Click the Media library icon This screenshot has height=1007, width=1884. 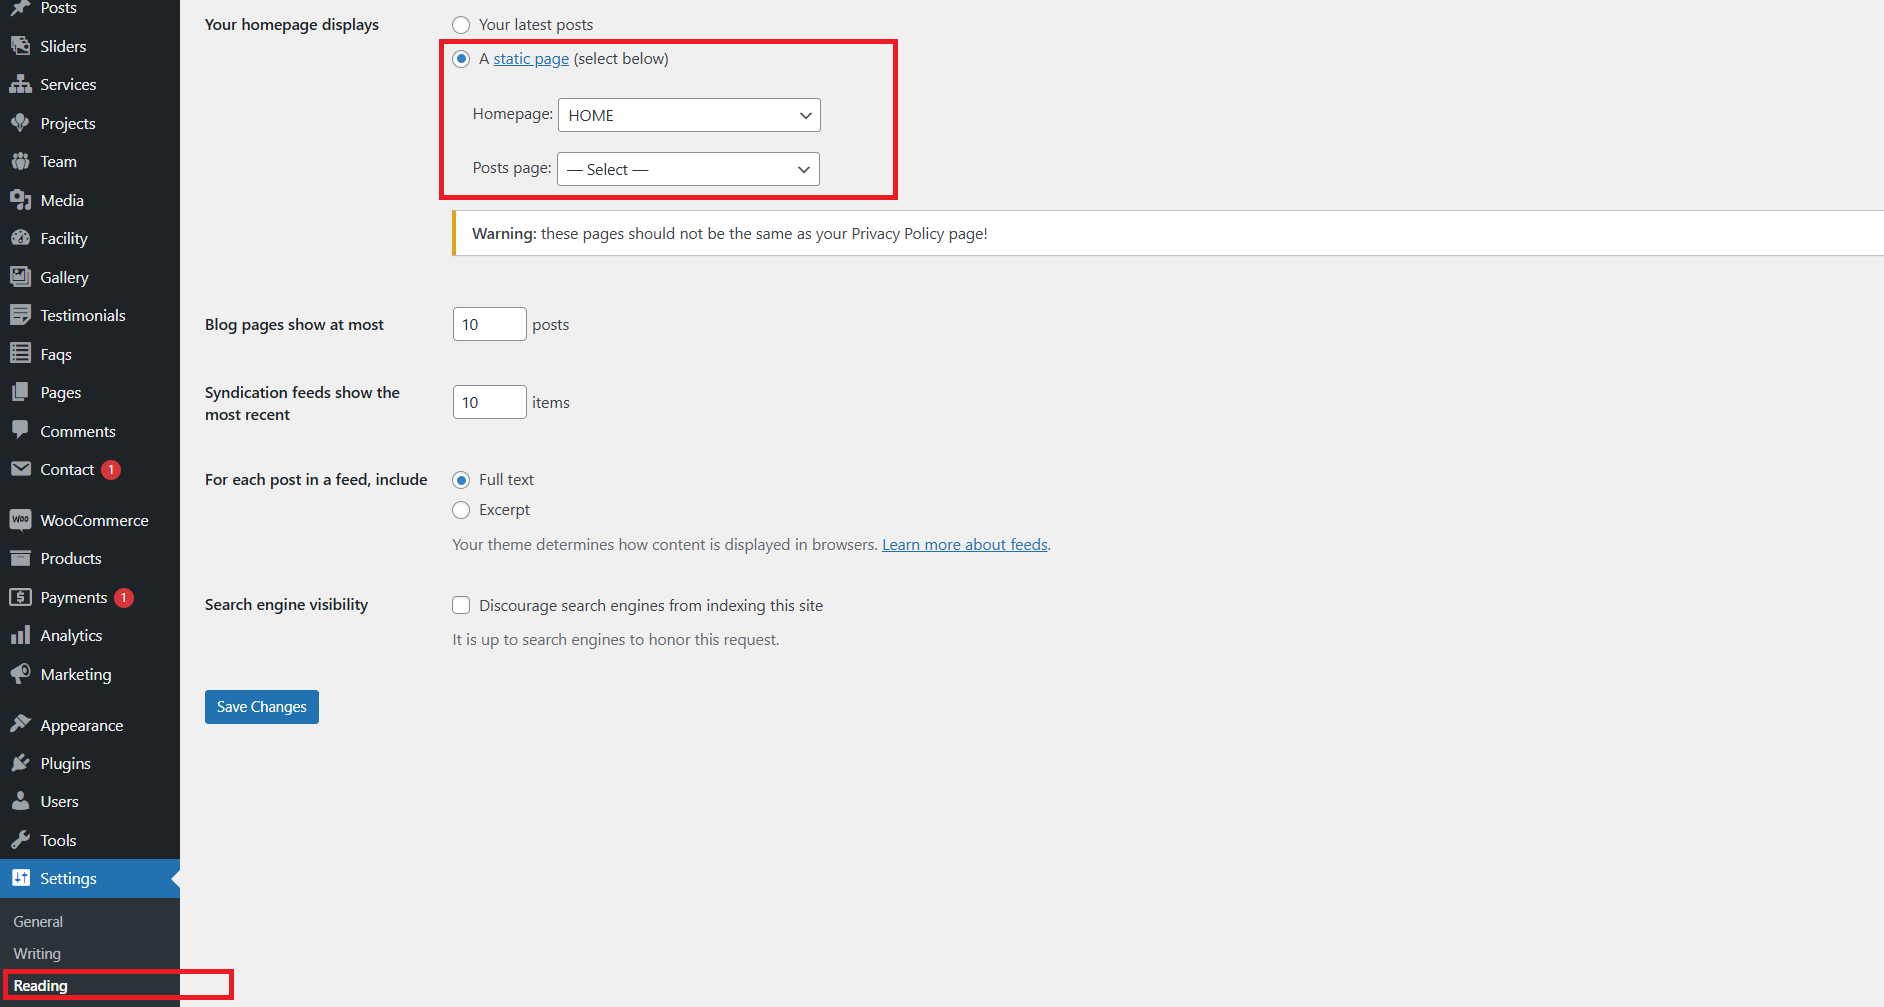[20, 200]
